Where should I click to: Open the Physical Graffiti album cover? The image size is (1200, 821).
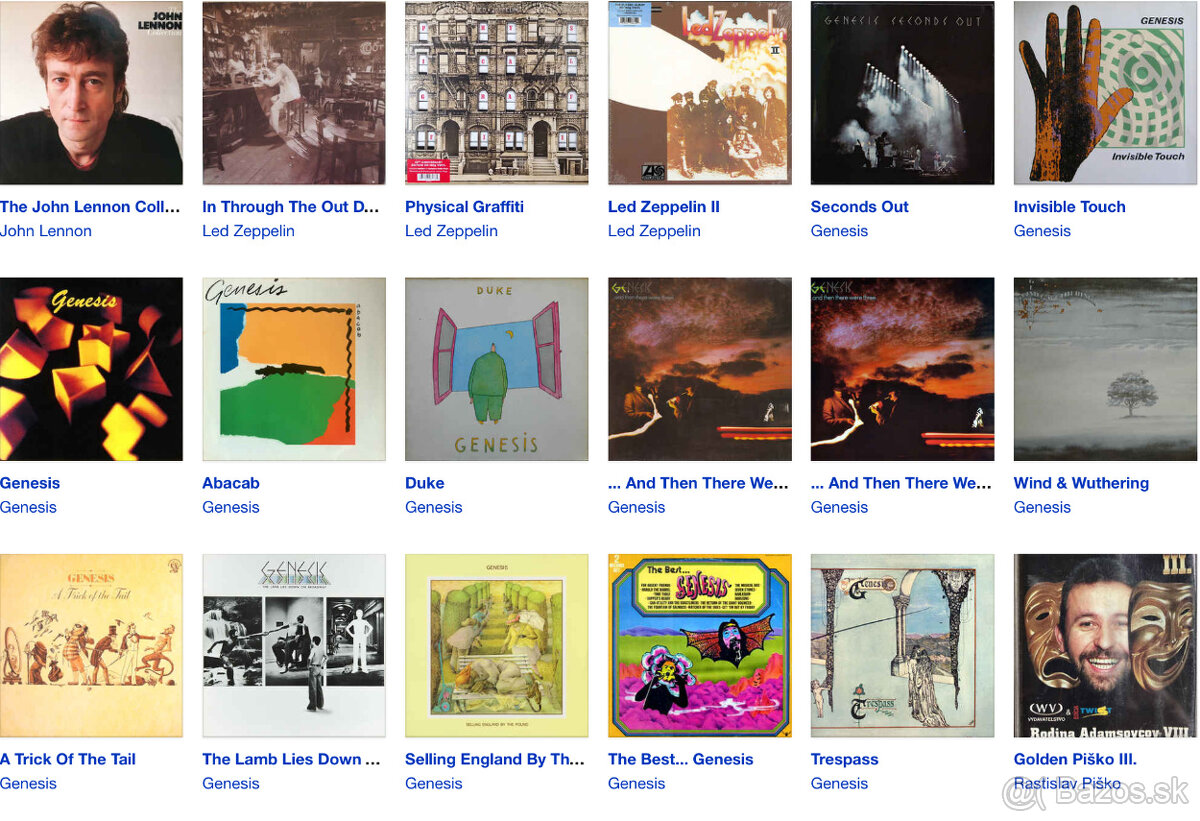[497, 93]
